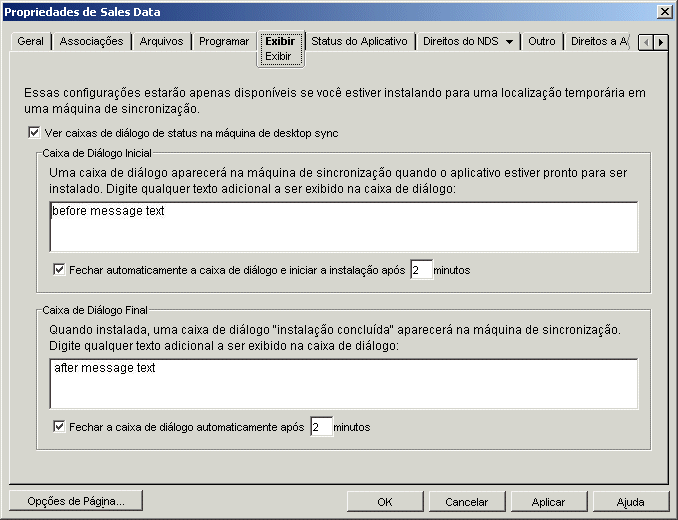Focus the 'before message text' text area

pos(344,227)
